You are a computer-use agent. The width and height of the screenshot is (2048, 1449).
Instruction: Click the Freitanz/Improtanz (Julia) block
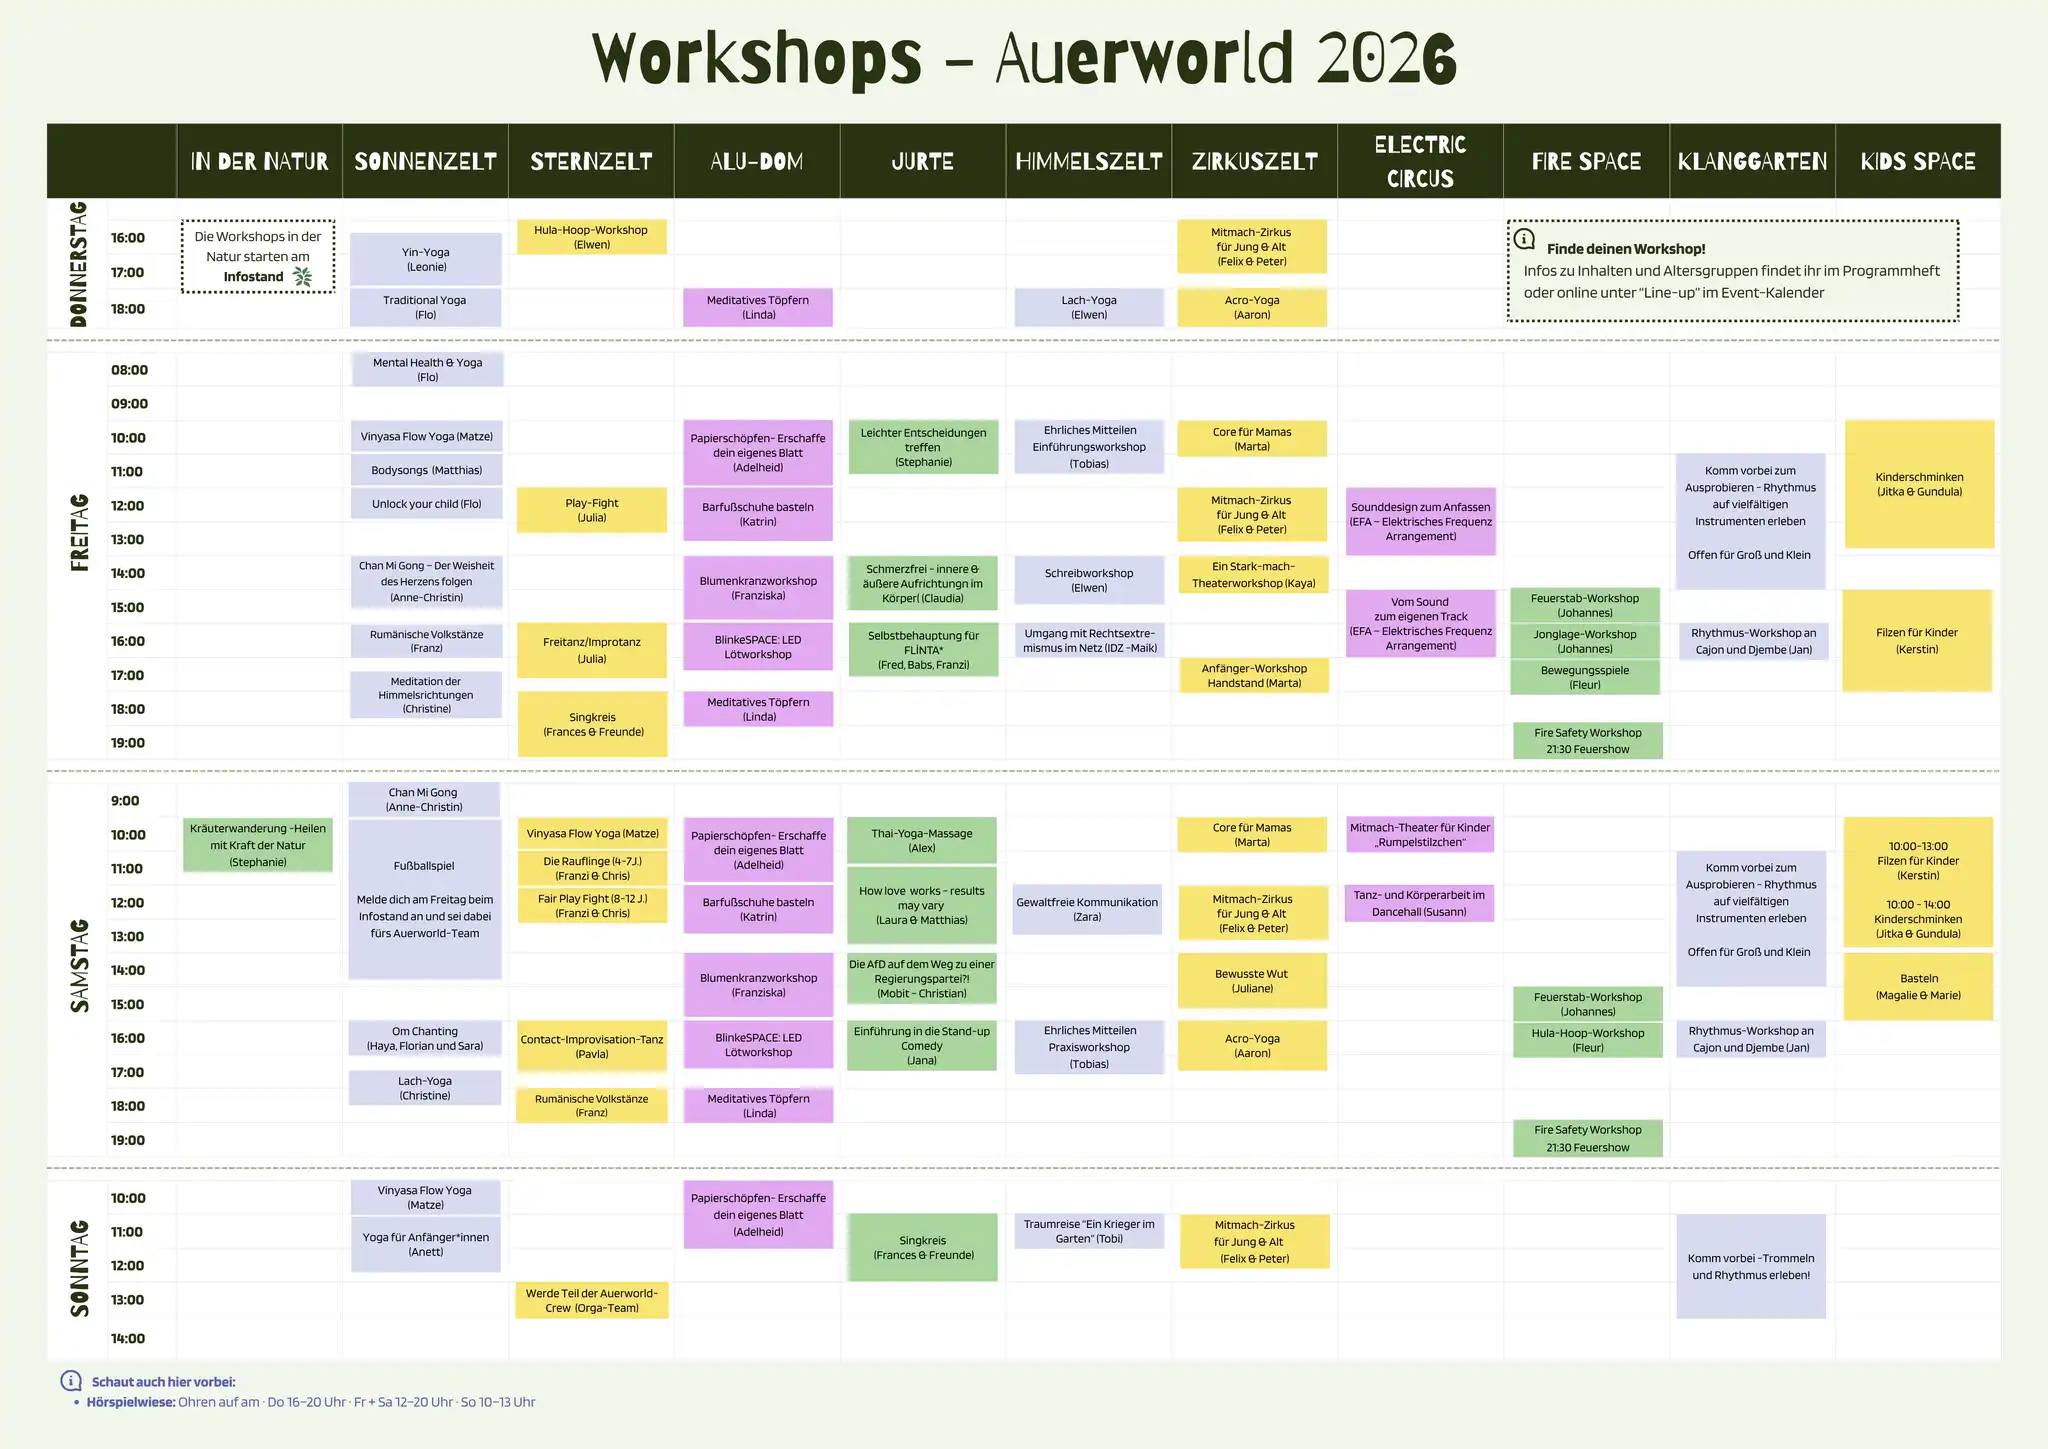point(592,650)
